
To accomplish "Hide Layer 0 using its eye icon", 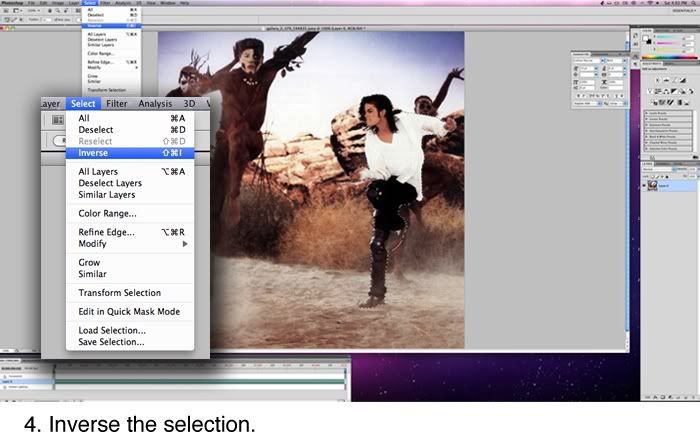I will point(644,186).
